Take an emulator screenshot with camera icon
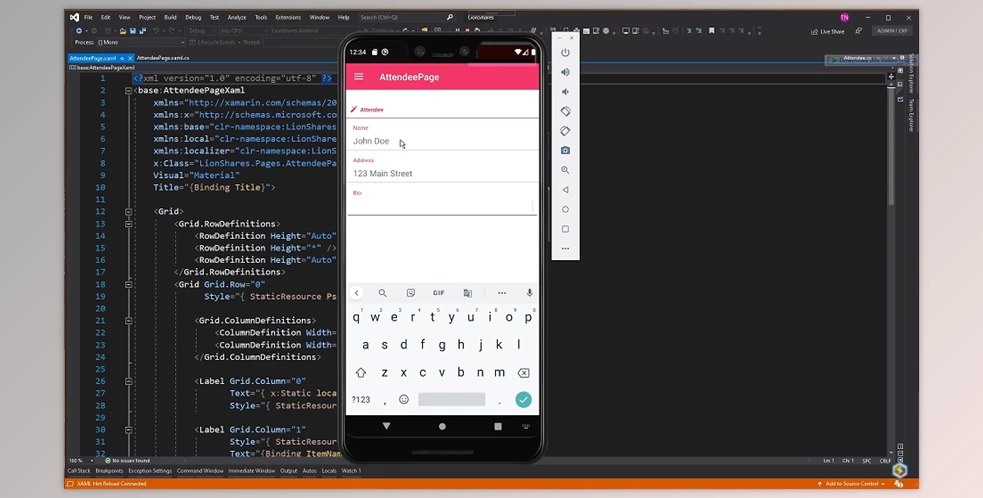Viewport: 983px width, 498px height. pyautogui.click(x=565, y=150)
